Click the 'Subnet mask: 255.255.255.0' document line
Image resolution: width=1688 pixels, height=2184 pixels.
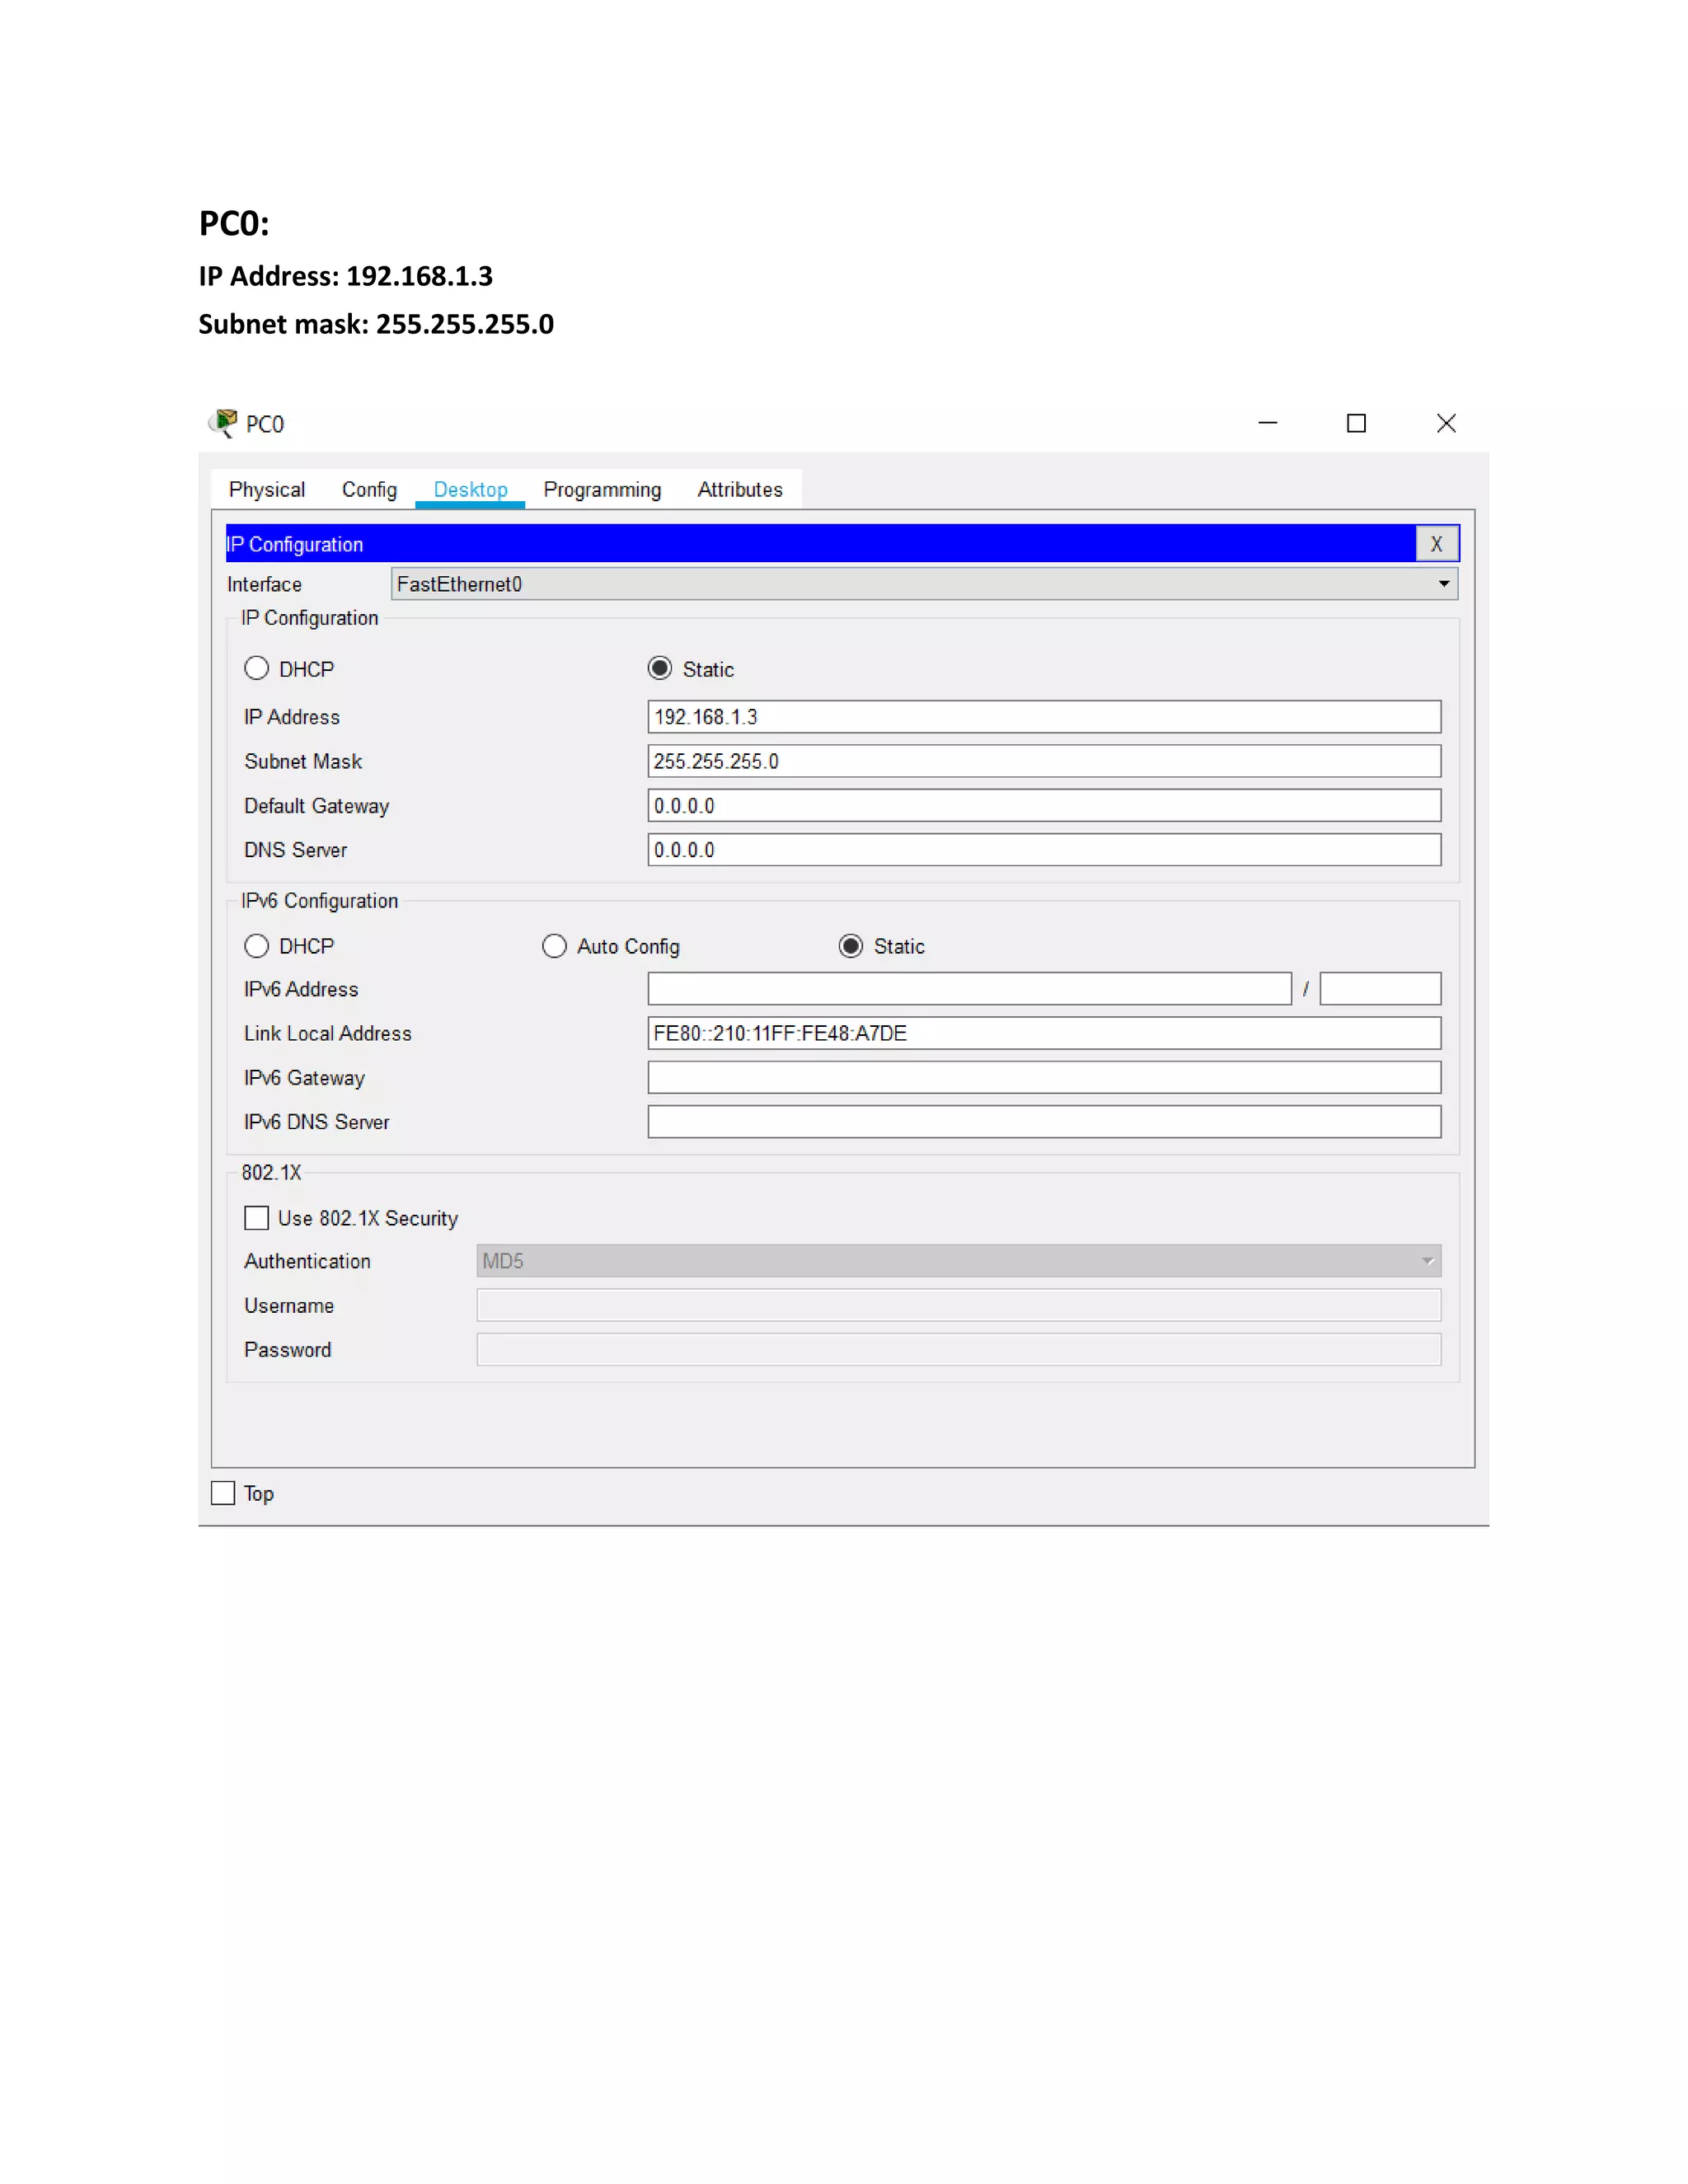click(x=376, y=324)
